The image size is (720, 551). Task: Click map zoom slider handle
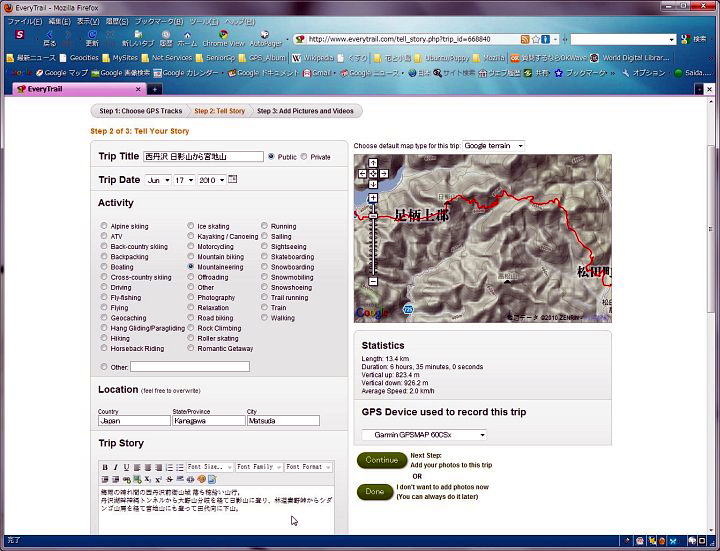pos(373,216)
